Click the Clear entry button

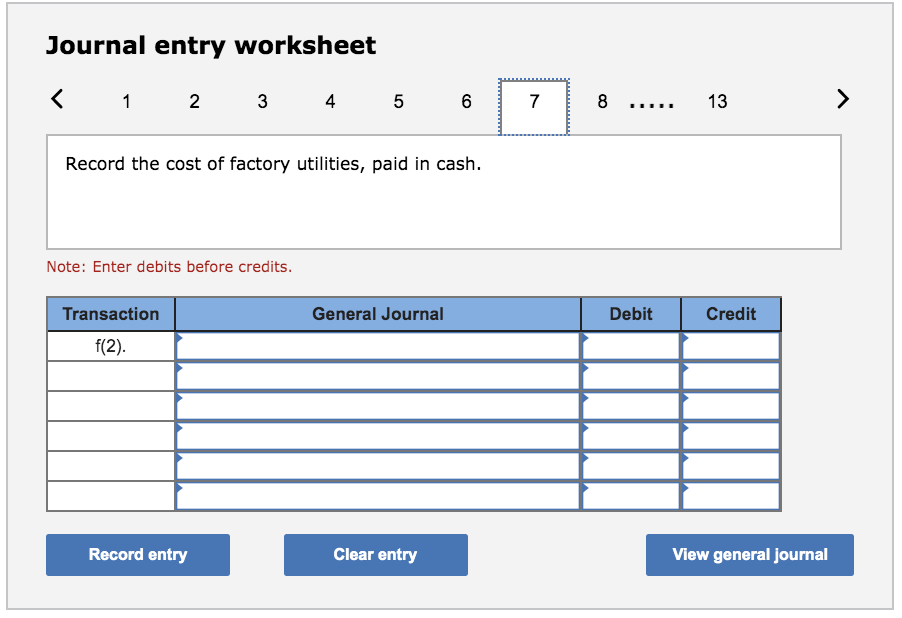375,555
